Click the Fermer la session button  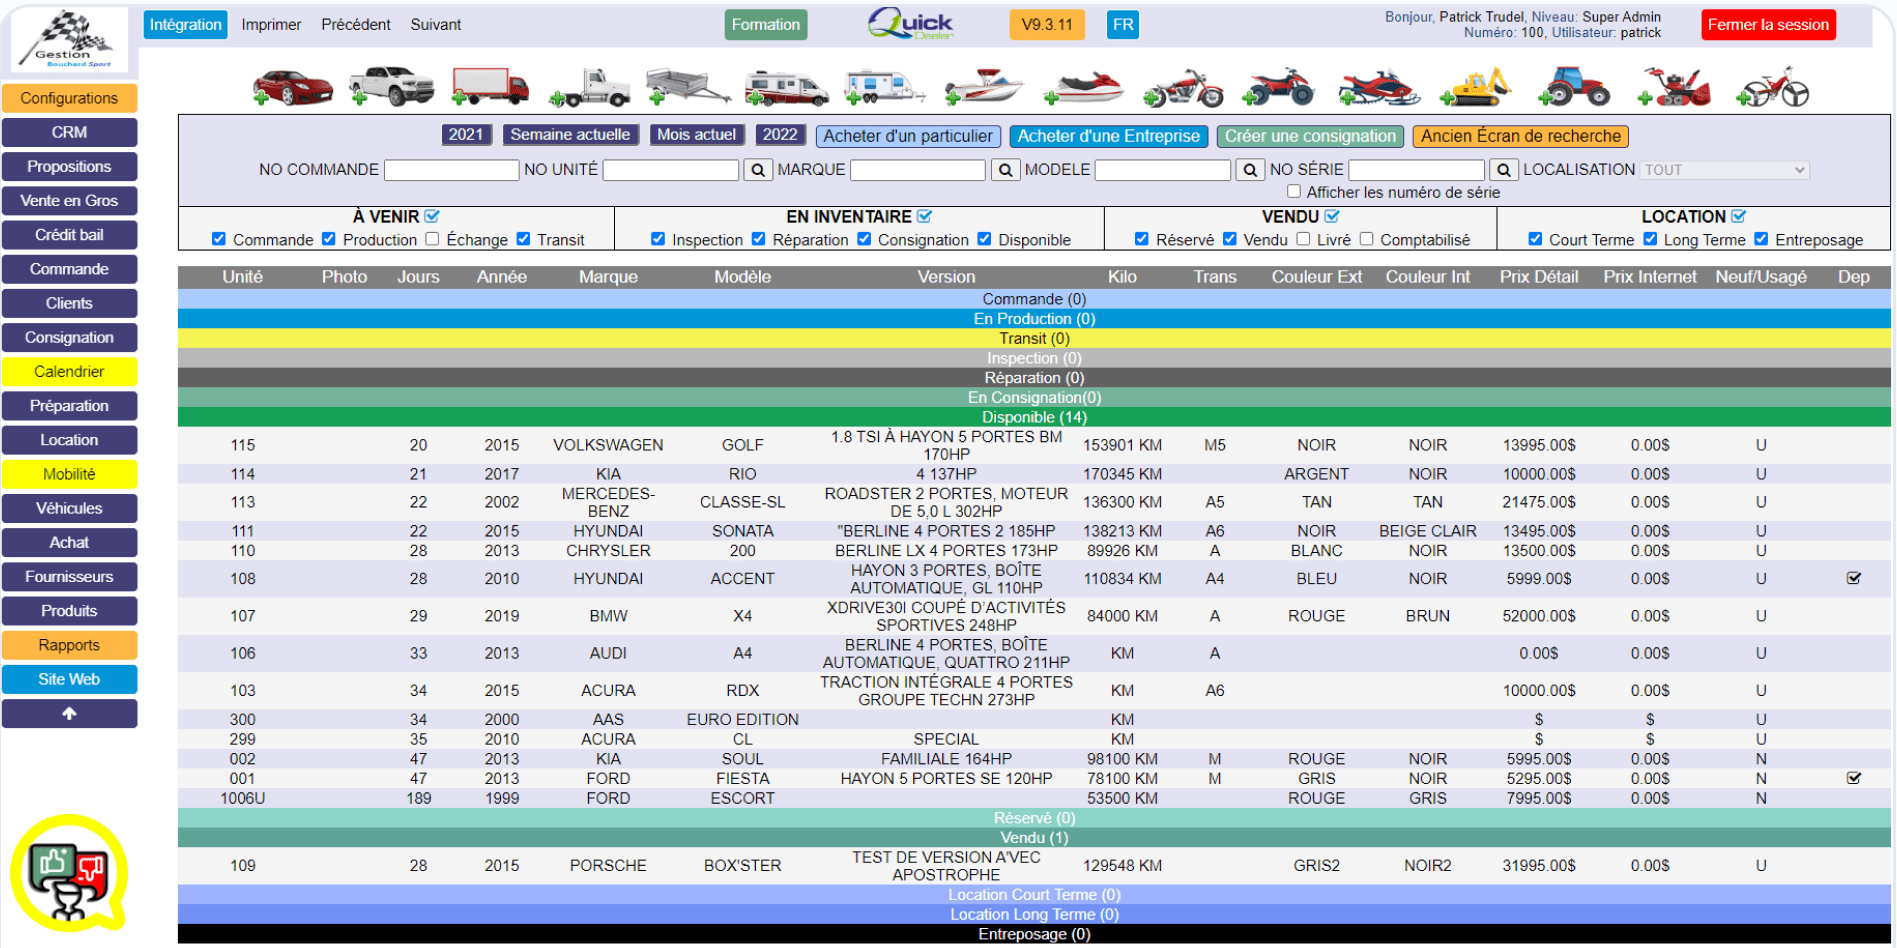click(x=1768, y=25)
